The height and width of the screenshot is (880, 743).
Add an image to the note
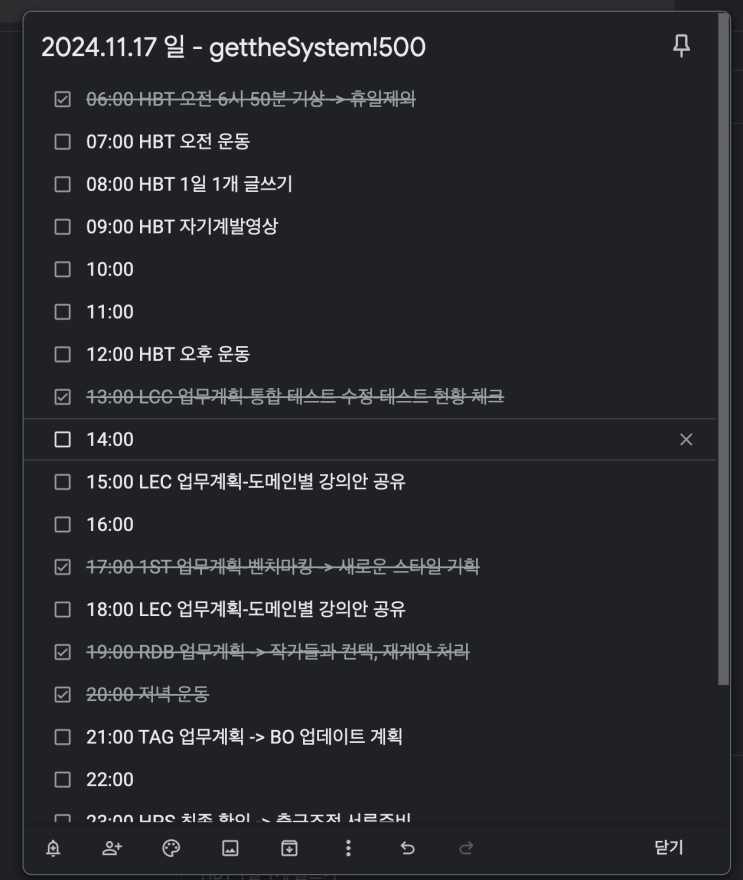point(230,848)
